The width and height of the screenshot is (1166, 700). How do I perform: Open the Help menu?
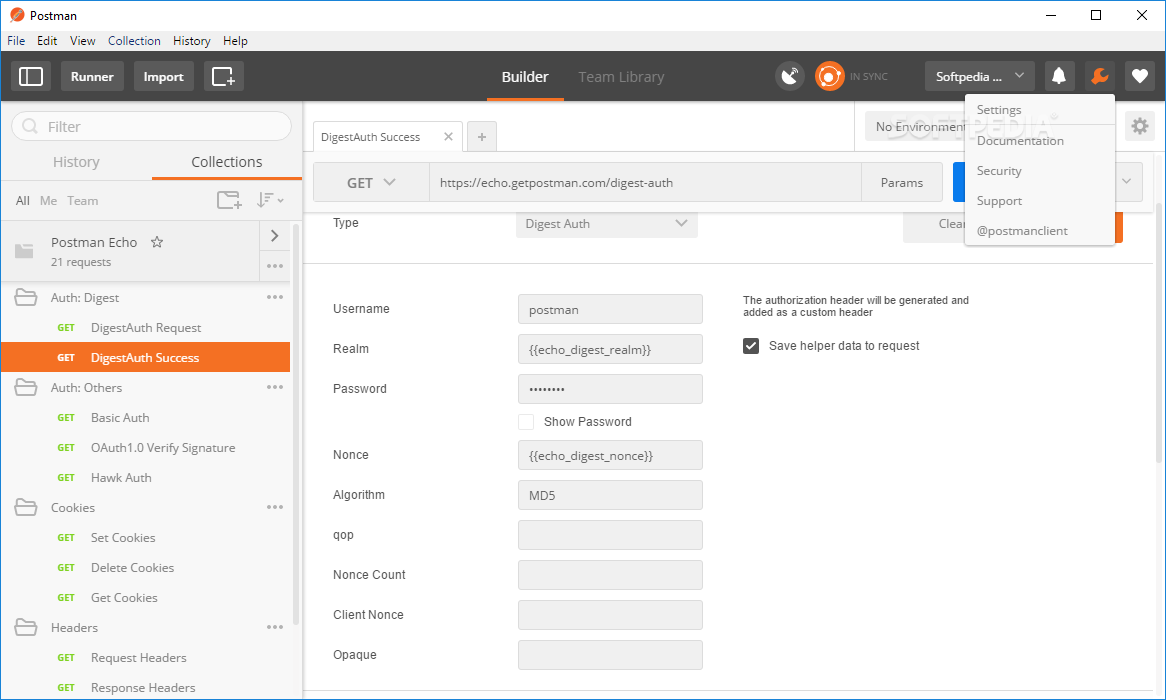[x=235, y=41]
